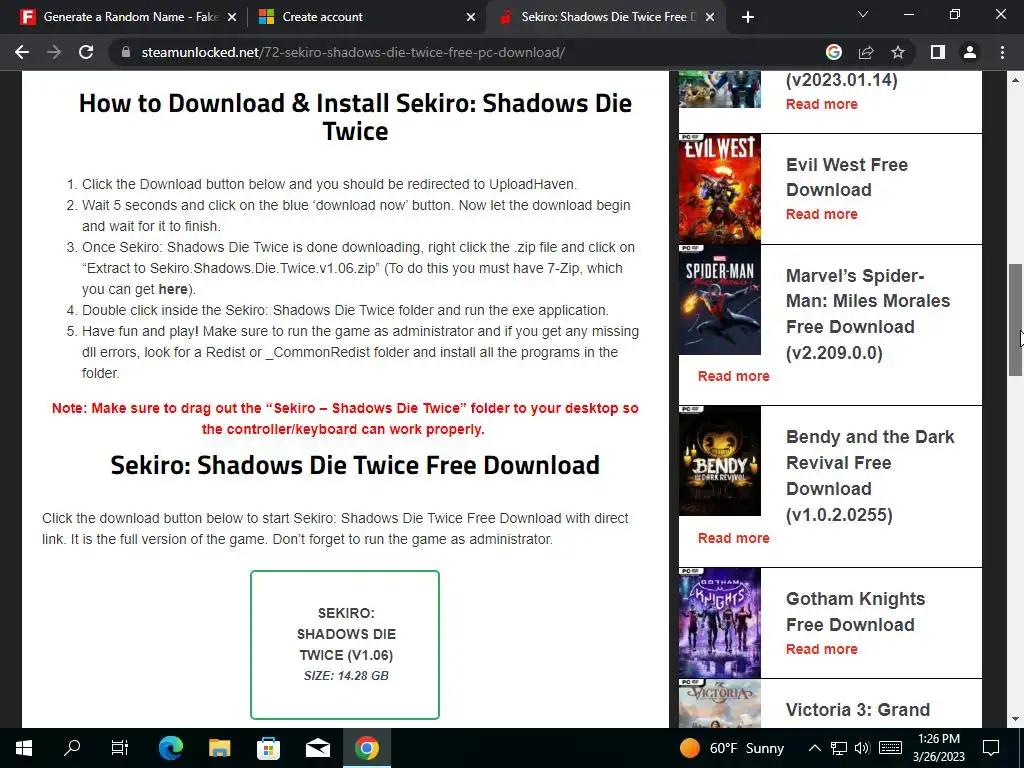Click Read more under Gotham Knights
Image resolution: width=1024 pixels, height=768 pixels.
point(822,649)
